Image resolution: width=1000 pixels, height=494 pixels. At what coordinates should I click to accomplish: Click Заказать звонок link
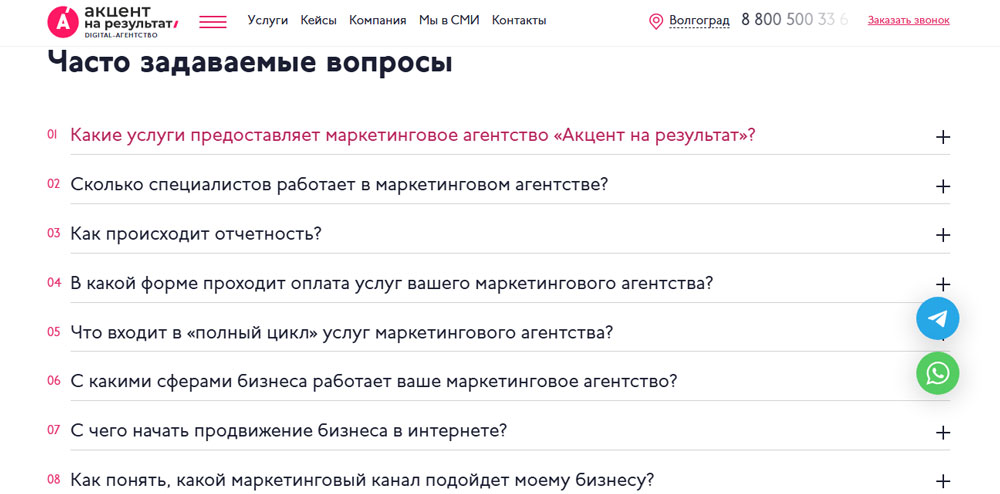click(908, 20)
